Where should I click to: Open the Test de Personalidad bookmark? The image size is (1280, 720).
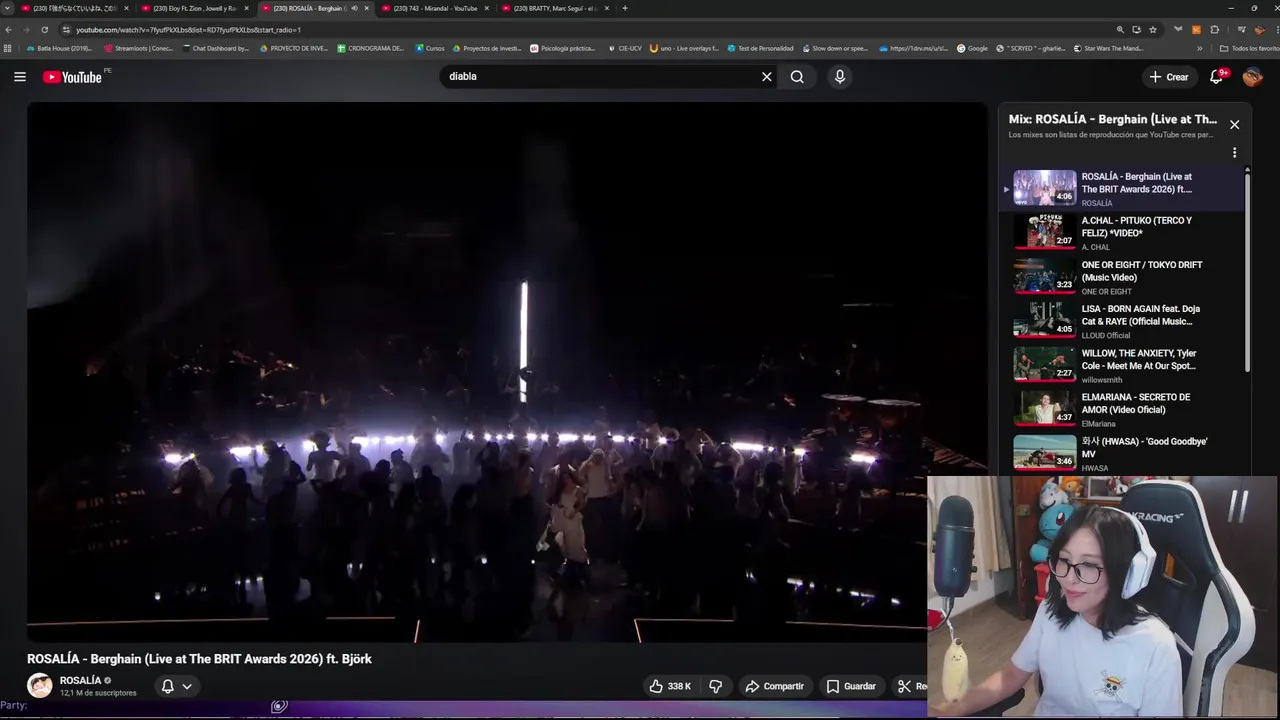(x=760, y=48)
